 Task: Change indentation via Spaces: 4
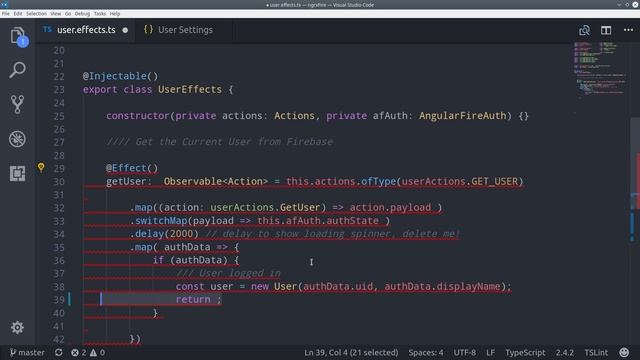coord(426,352)
